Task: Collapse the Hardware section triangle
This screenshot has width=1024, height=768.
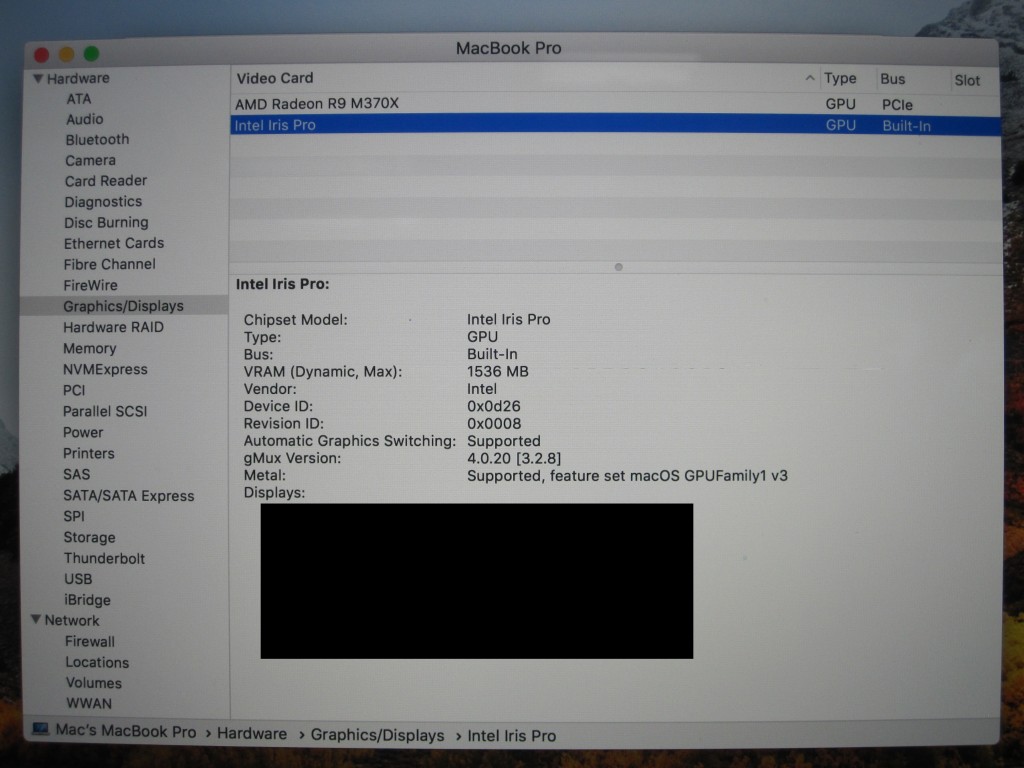Action: [x=38, y=78]
